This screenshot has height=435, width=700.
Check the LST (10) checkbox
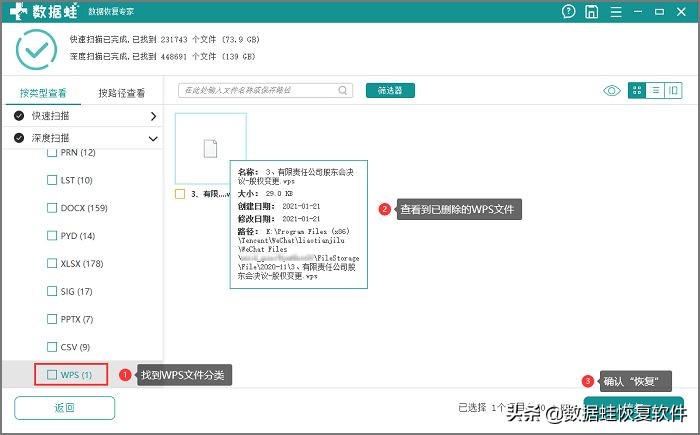[52, 180]
